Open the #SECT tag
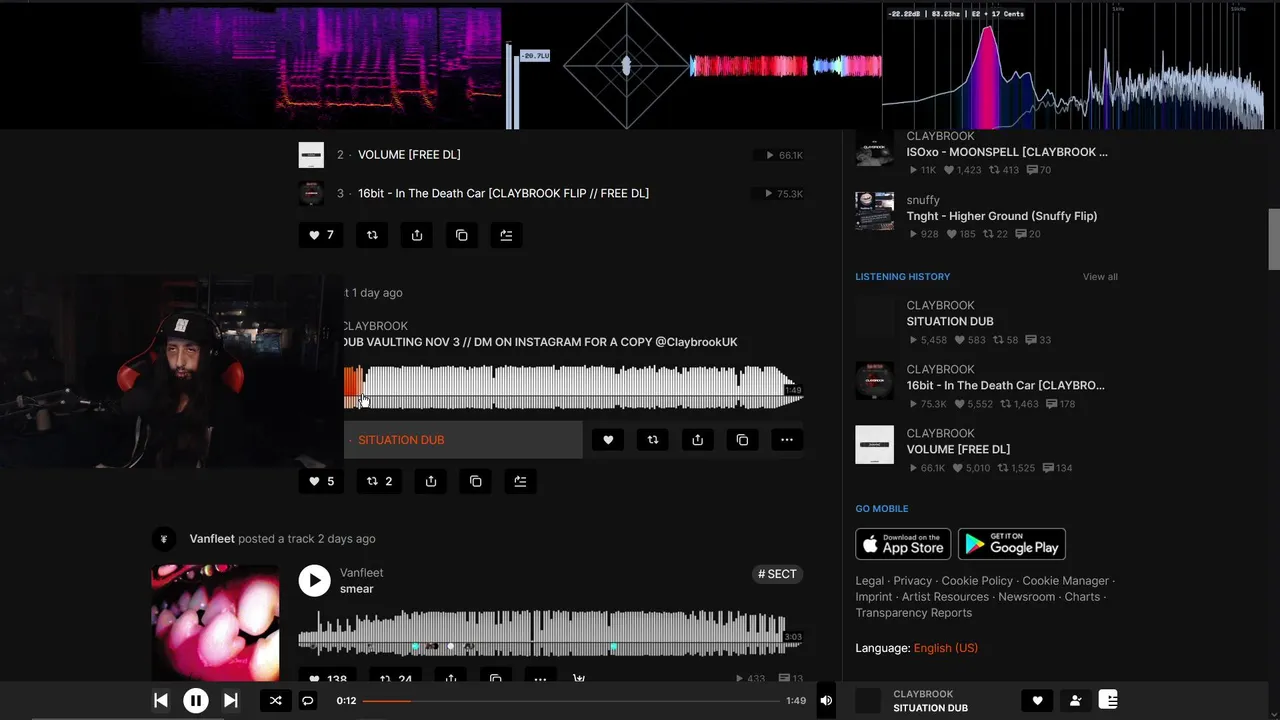Image resolution: width=1280 pixels, height=720 pixels. click(777, 574)
